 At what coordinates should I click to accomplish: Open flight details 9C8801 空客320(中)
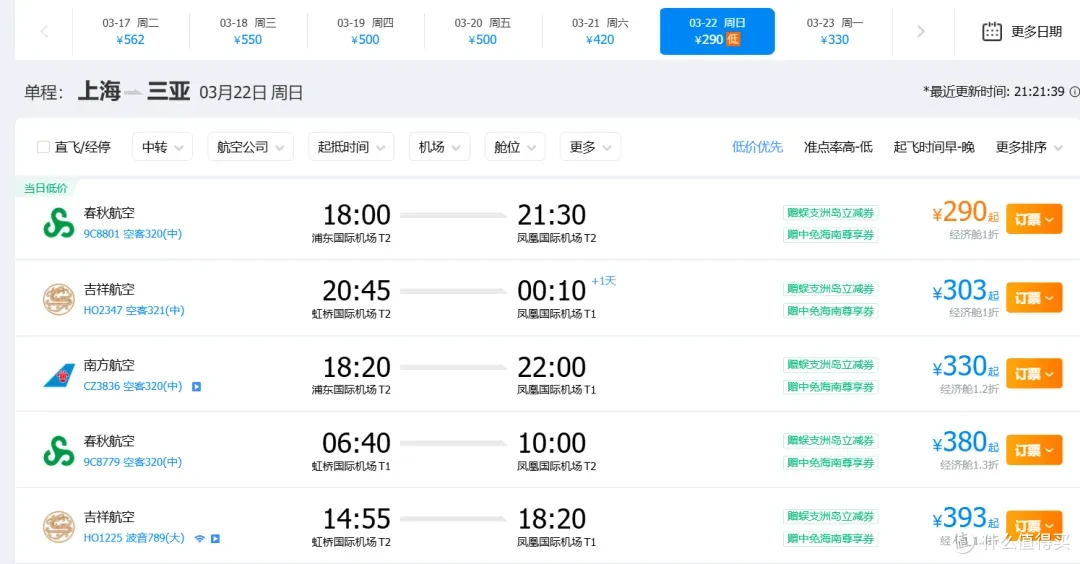point(133,234)
